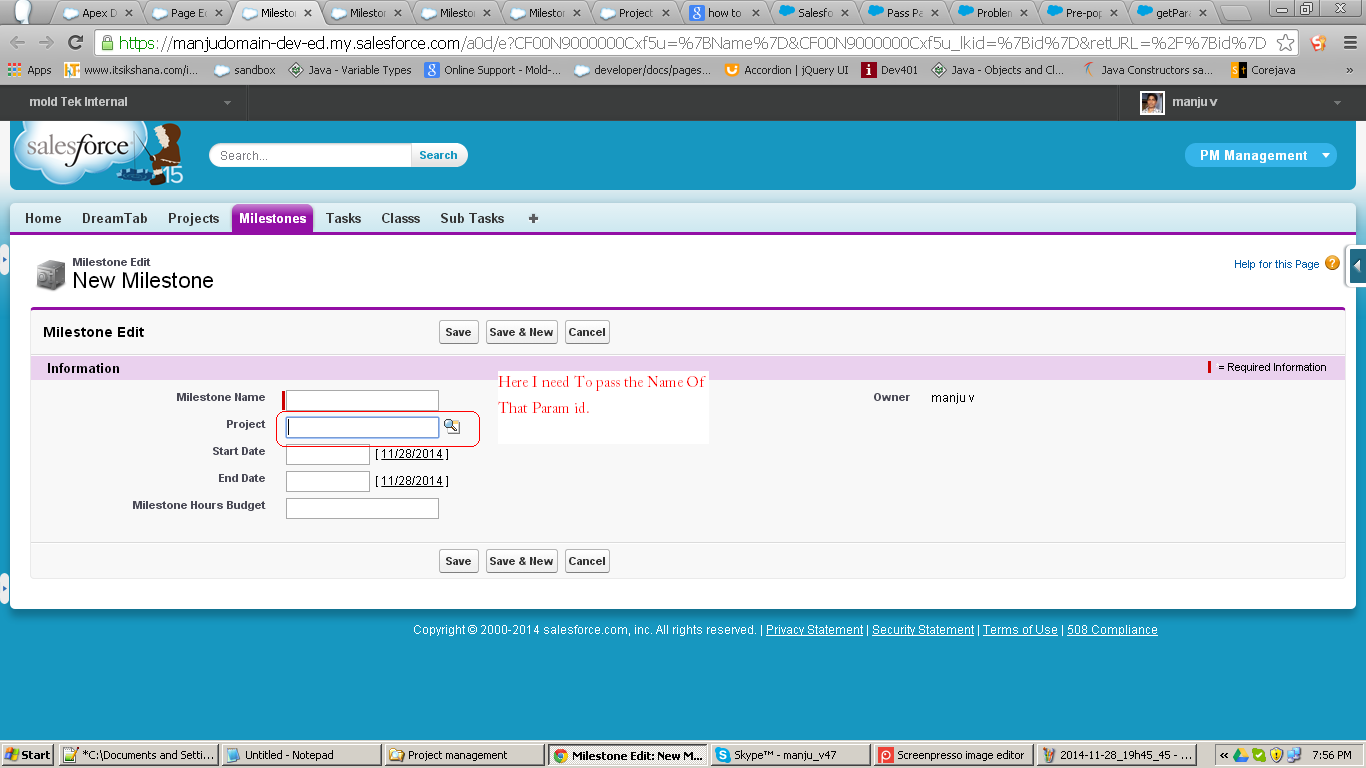The height and width of the screenshot is (768, 1366).
Task: Switch to the 'how to' browser tab
Action: pos(724,13)
